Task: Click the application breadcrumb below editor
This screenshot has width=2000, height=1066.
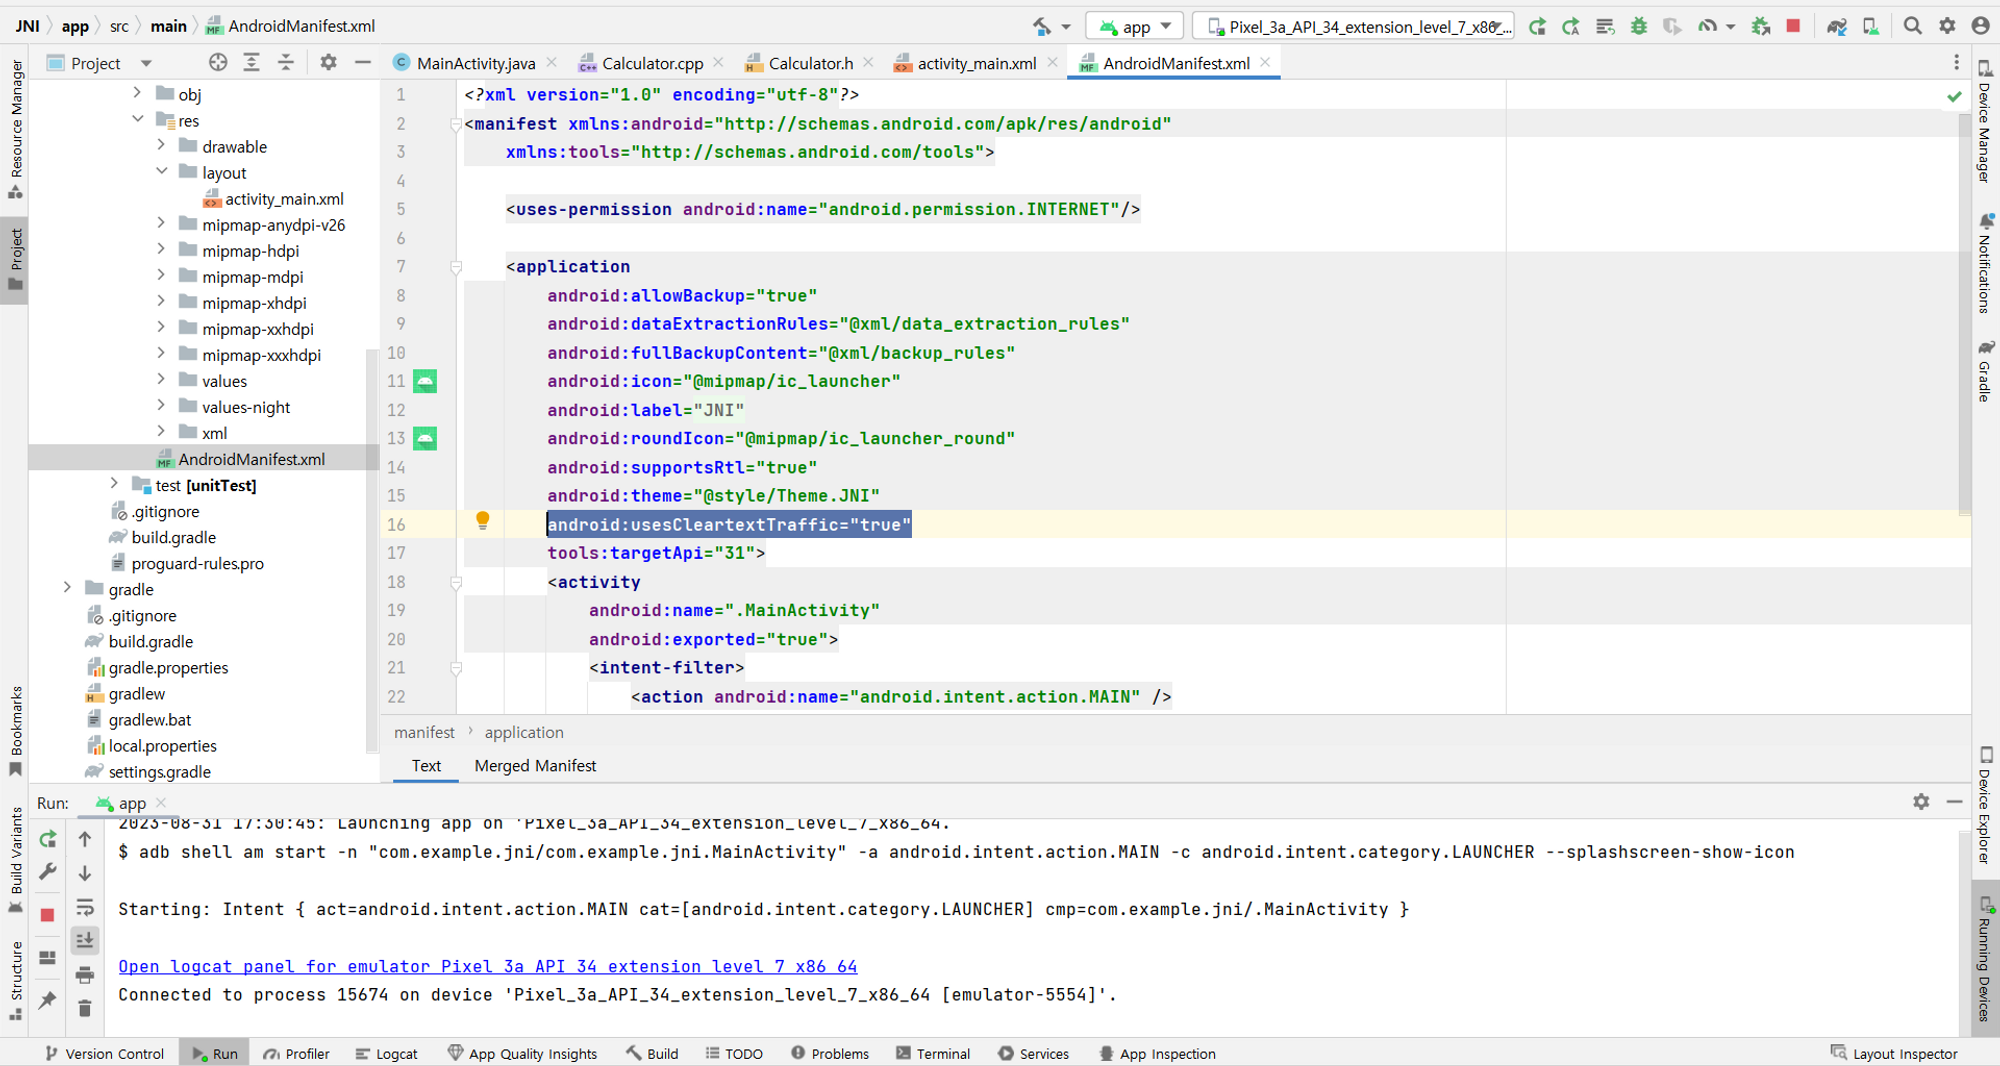Action: [x=524, y=732]
